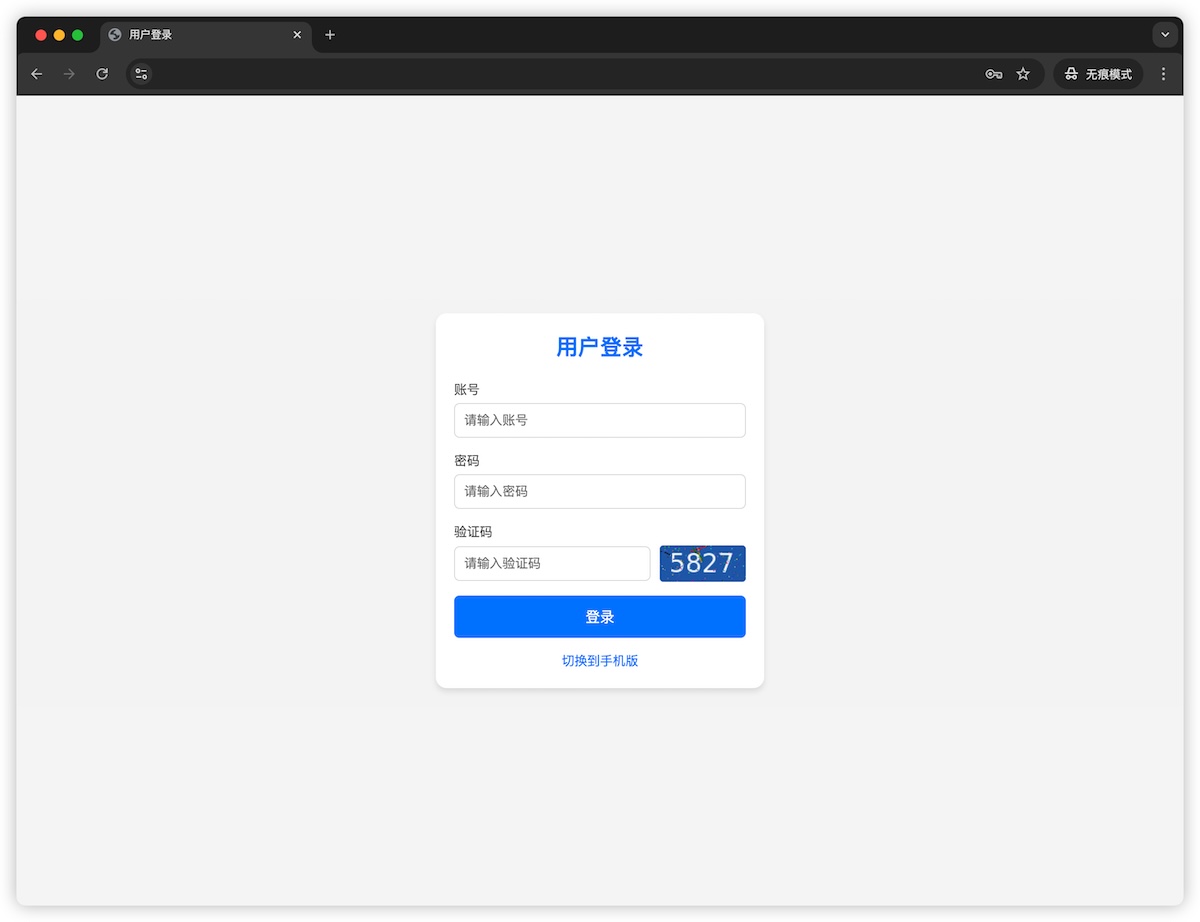The image size is (1200, 922).
Task: Open the password manager key icon
Action: click(x=993, y=73)
